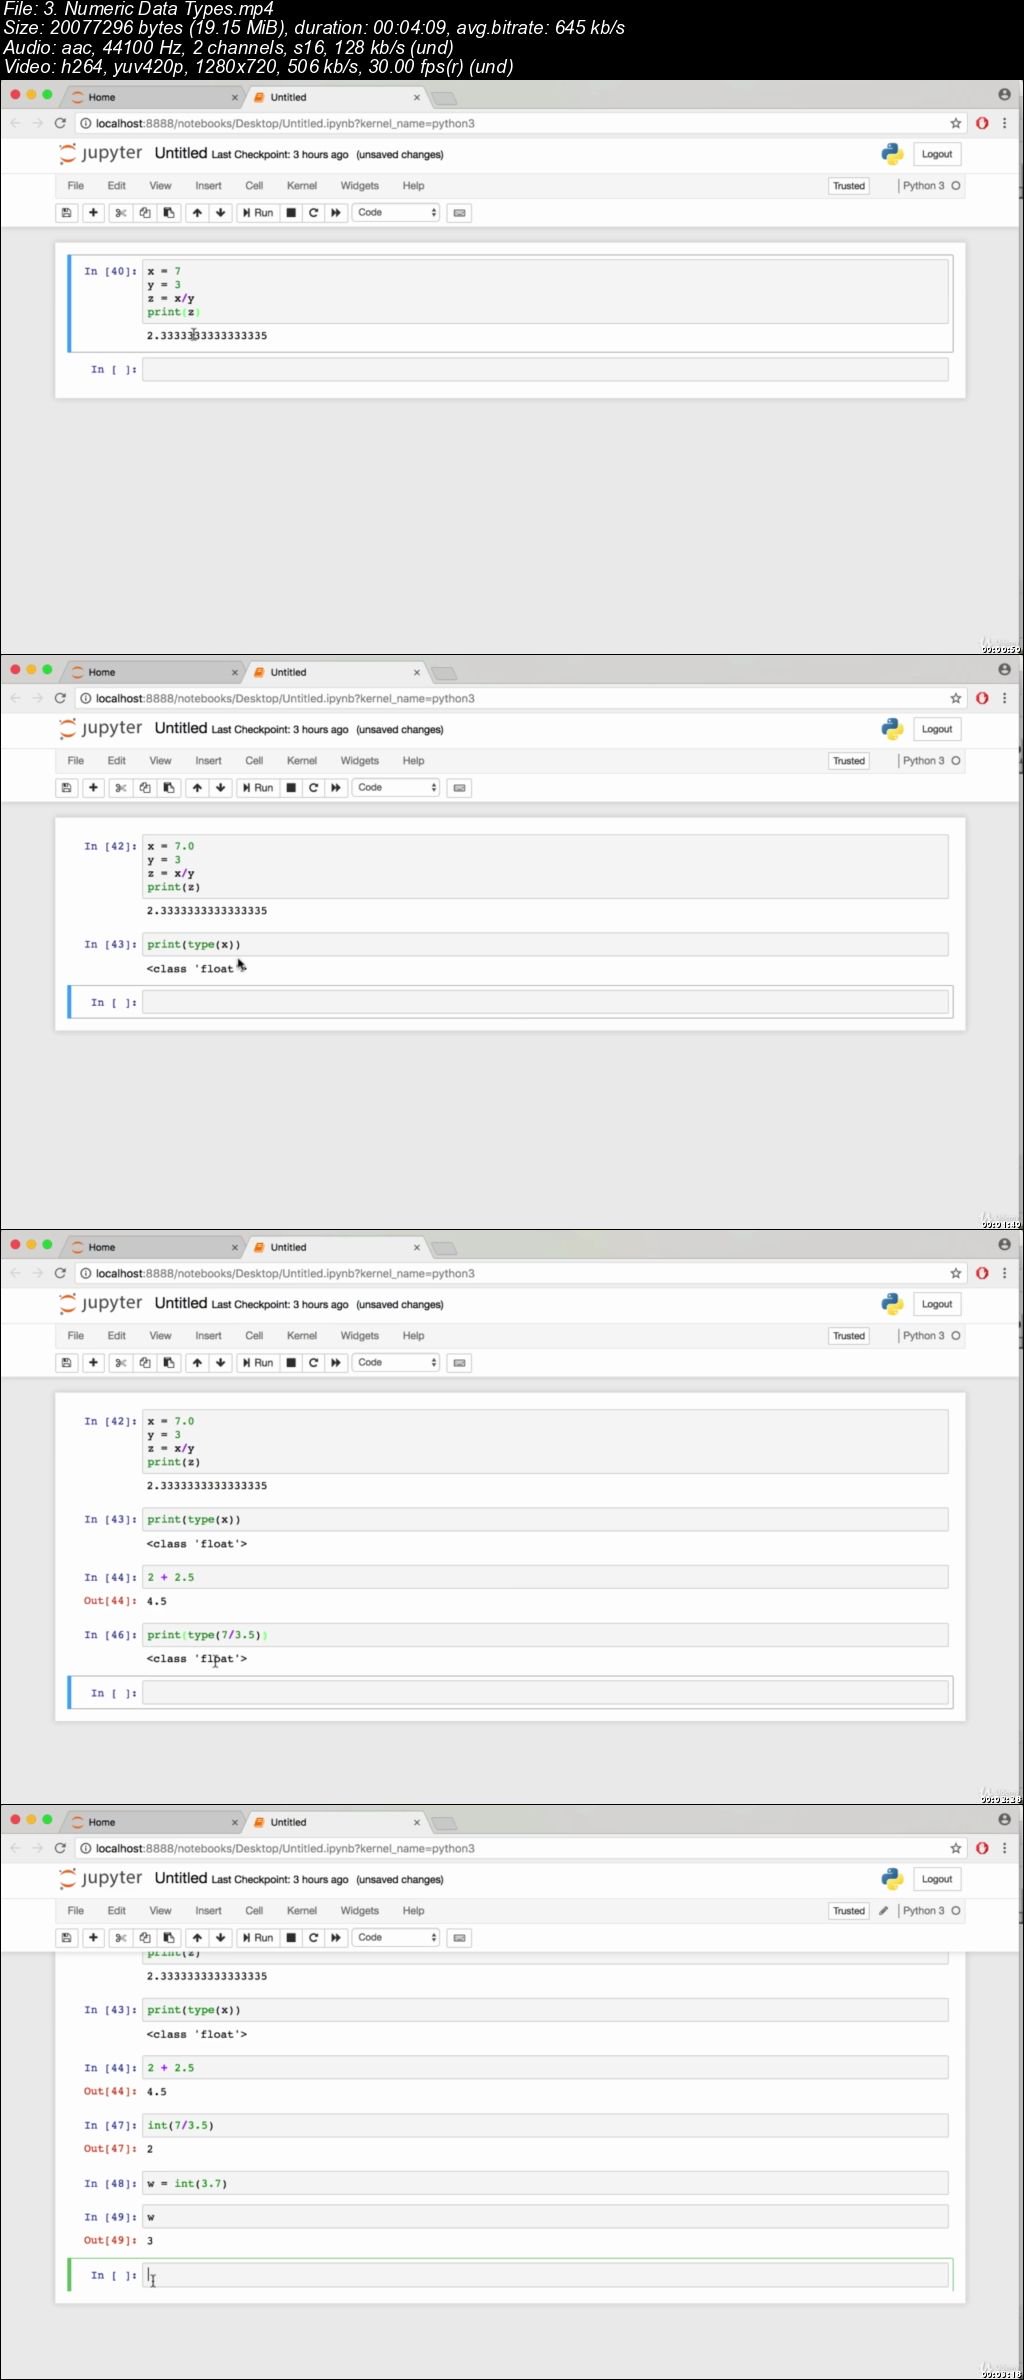Click Jupyter logo in In [40] frame
This screenshot has width=1024, height=2380.
point(101,153)
